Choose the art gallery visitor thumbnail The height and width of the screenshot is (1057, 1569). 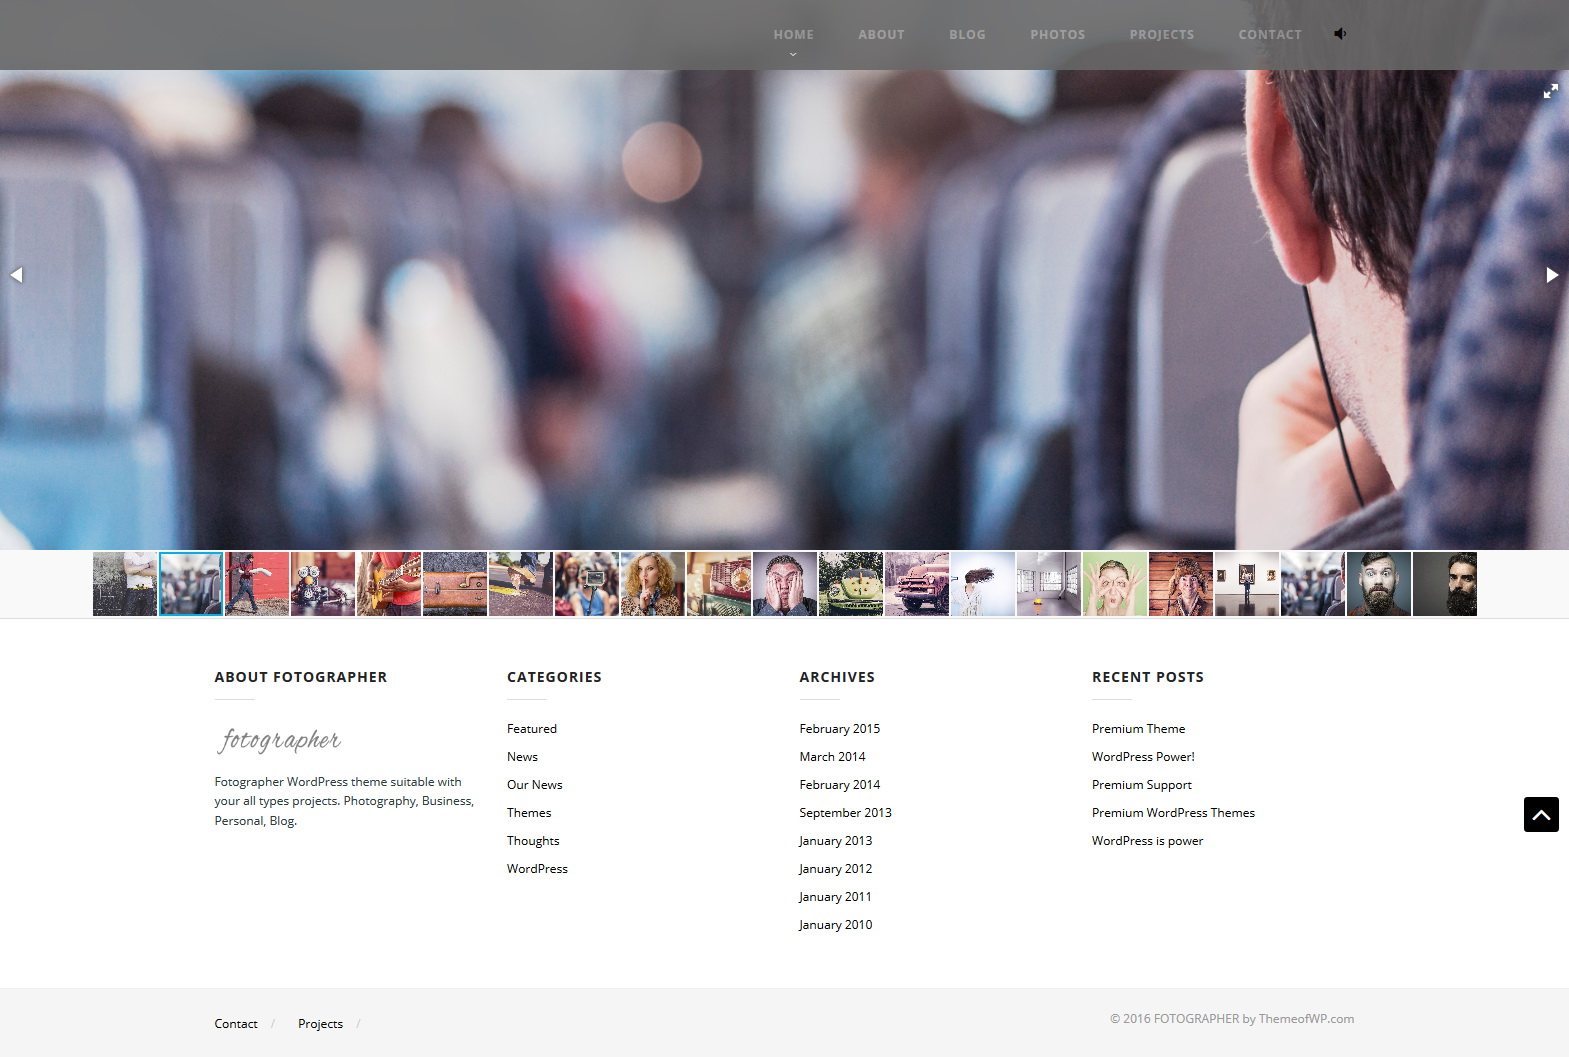click(1247, 584)
